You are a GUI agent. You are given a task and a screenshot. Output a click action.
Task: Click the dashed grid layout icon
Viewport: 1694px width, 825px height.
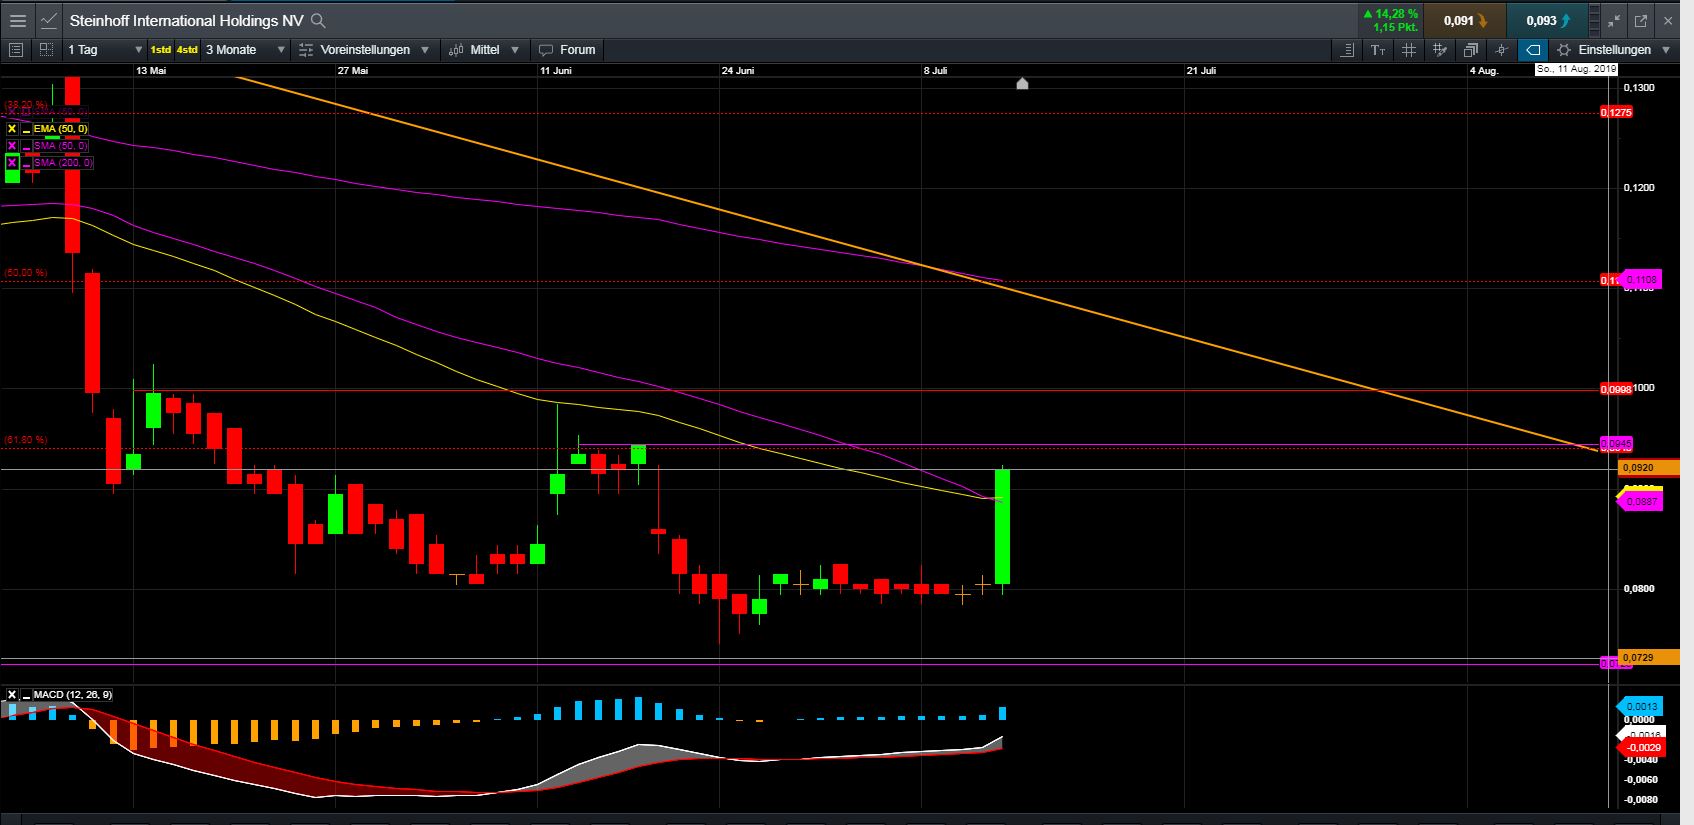point(47,49)
